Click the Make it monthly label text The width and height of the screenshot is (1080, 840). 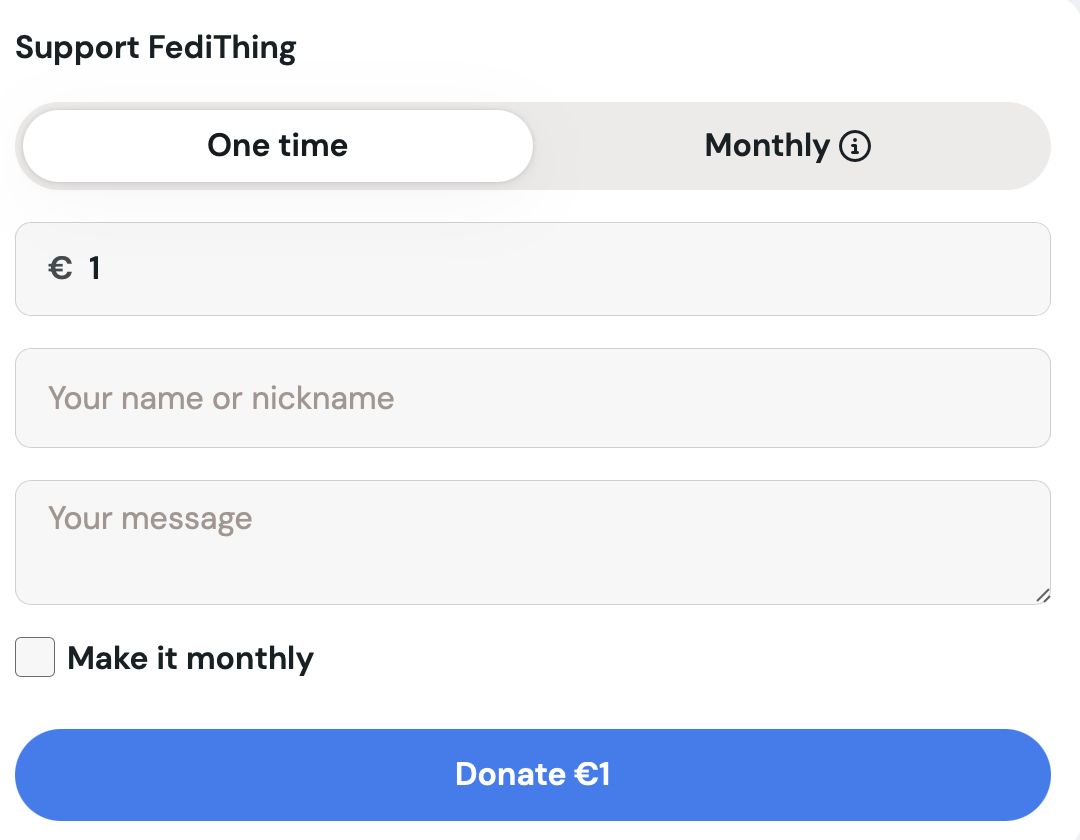(190, 657)
